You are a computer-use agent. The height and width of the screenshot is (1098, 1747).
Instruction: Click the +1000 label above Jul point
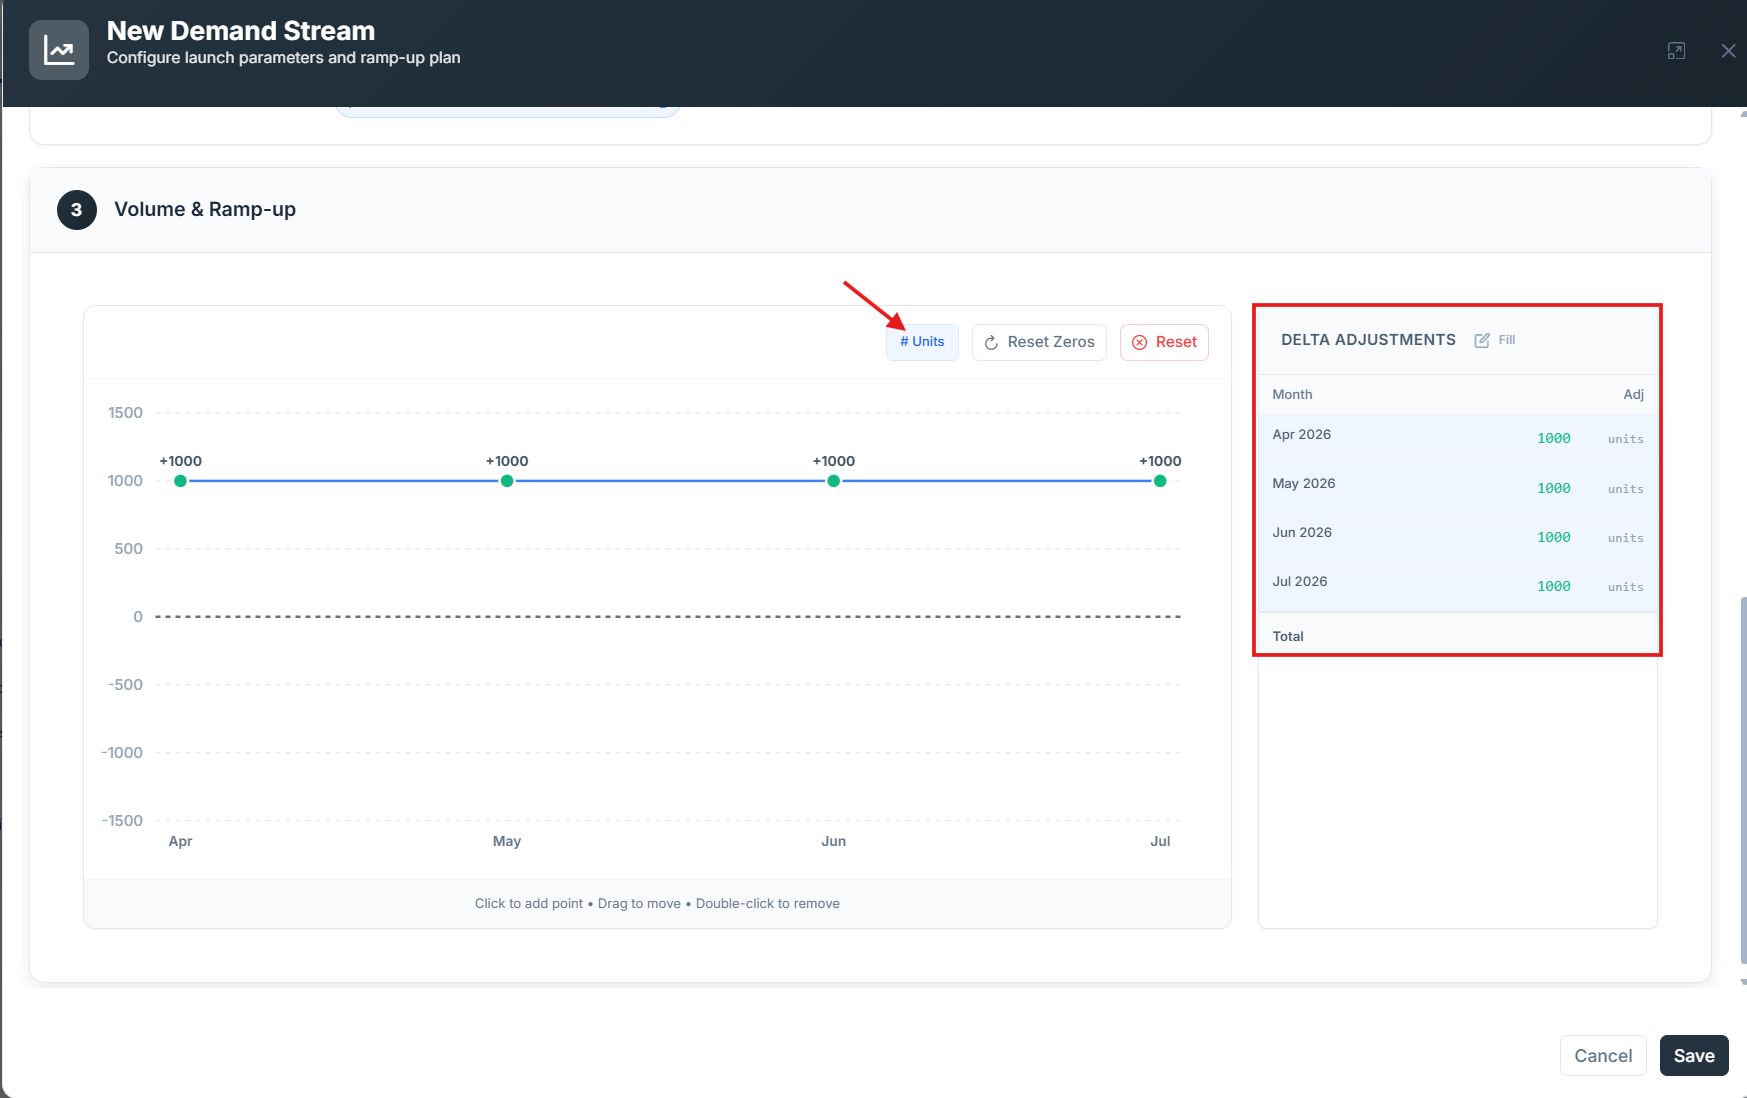tap(1160, 461)
